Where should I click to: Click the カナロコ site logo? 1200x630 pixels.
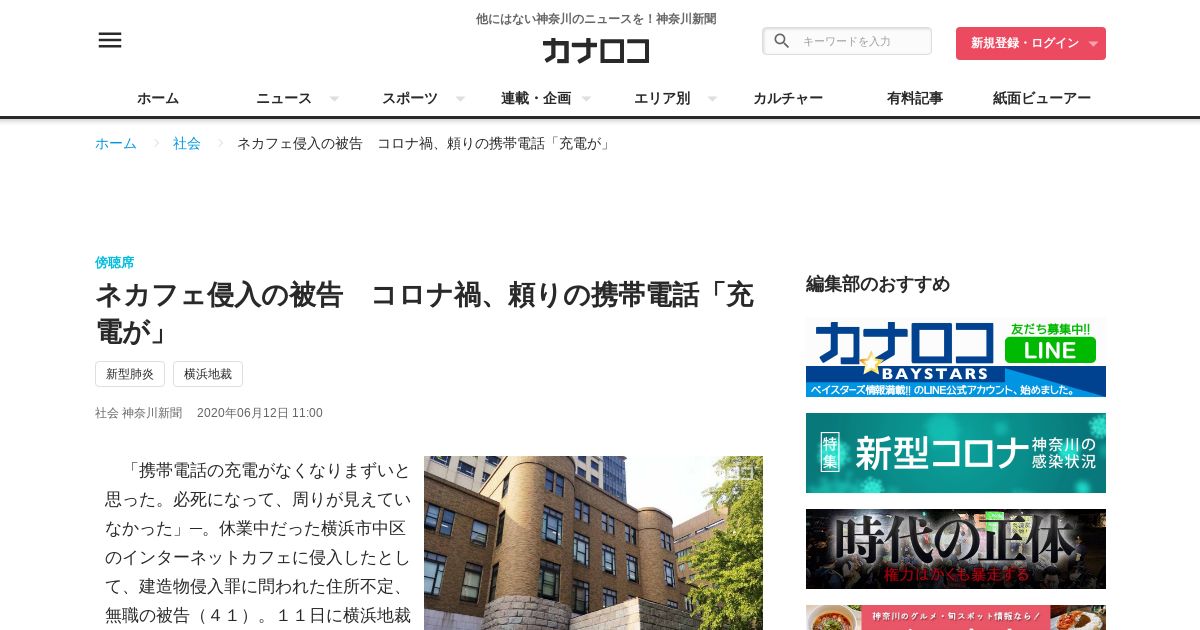click(596, 50)
